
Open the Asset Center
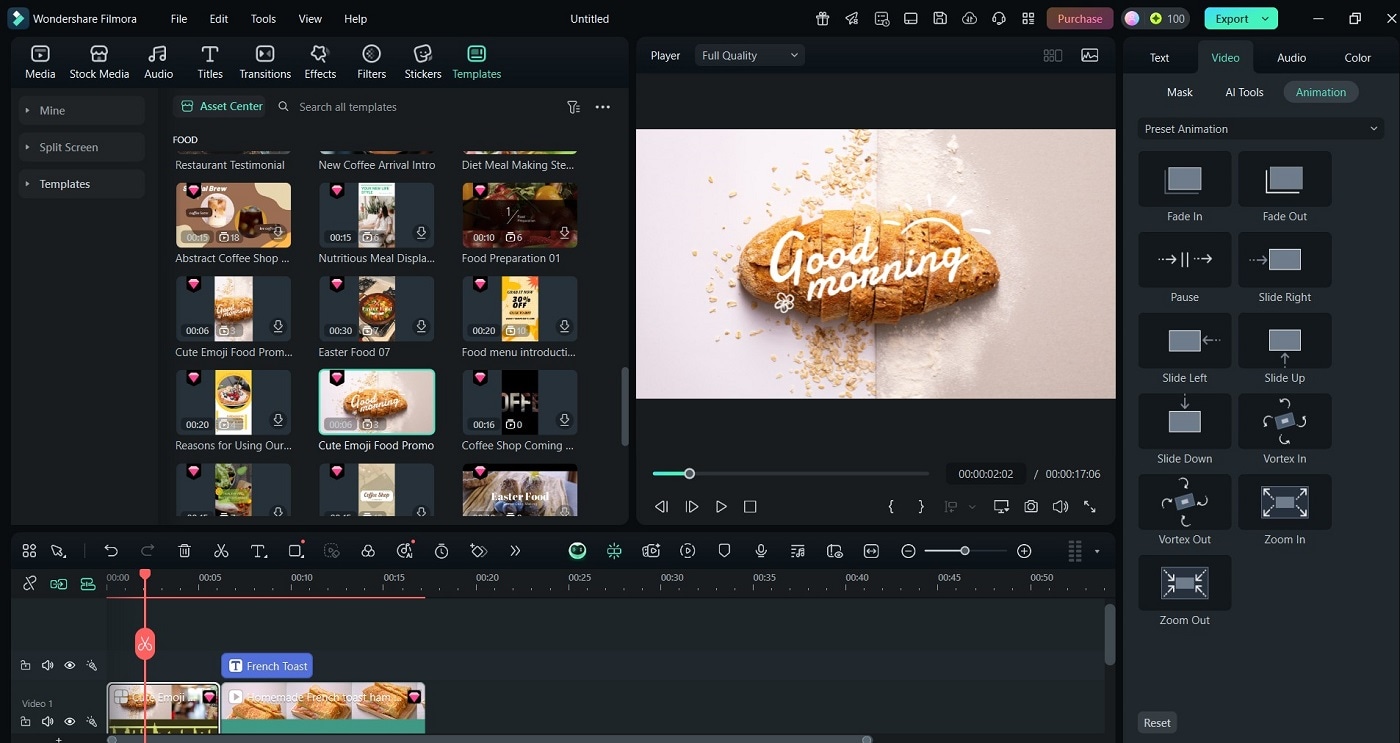pyautogui.click(x=221, y=106)
